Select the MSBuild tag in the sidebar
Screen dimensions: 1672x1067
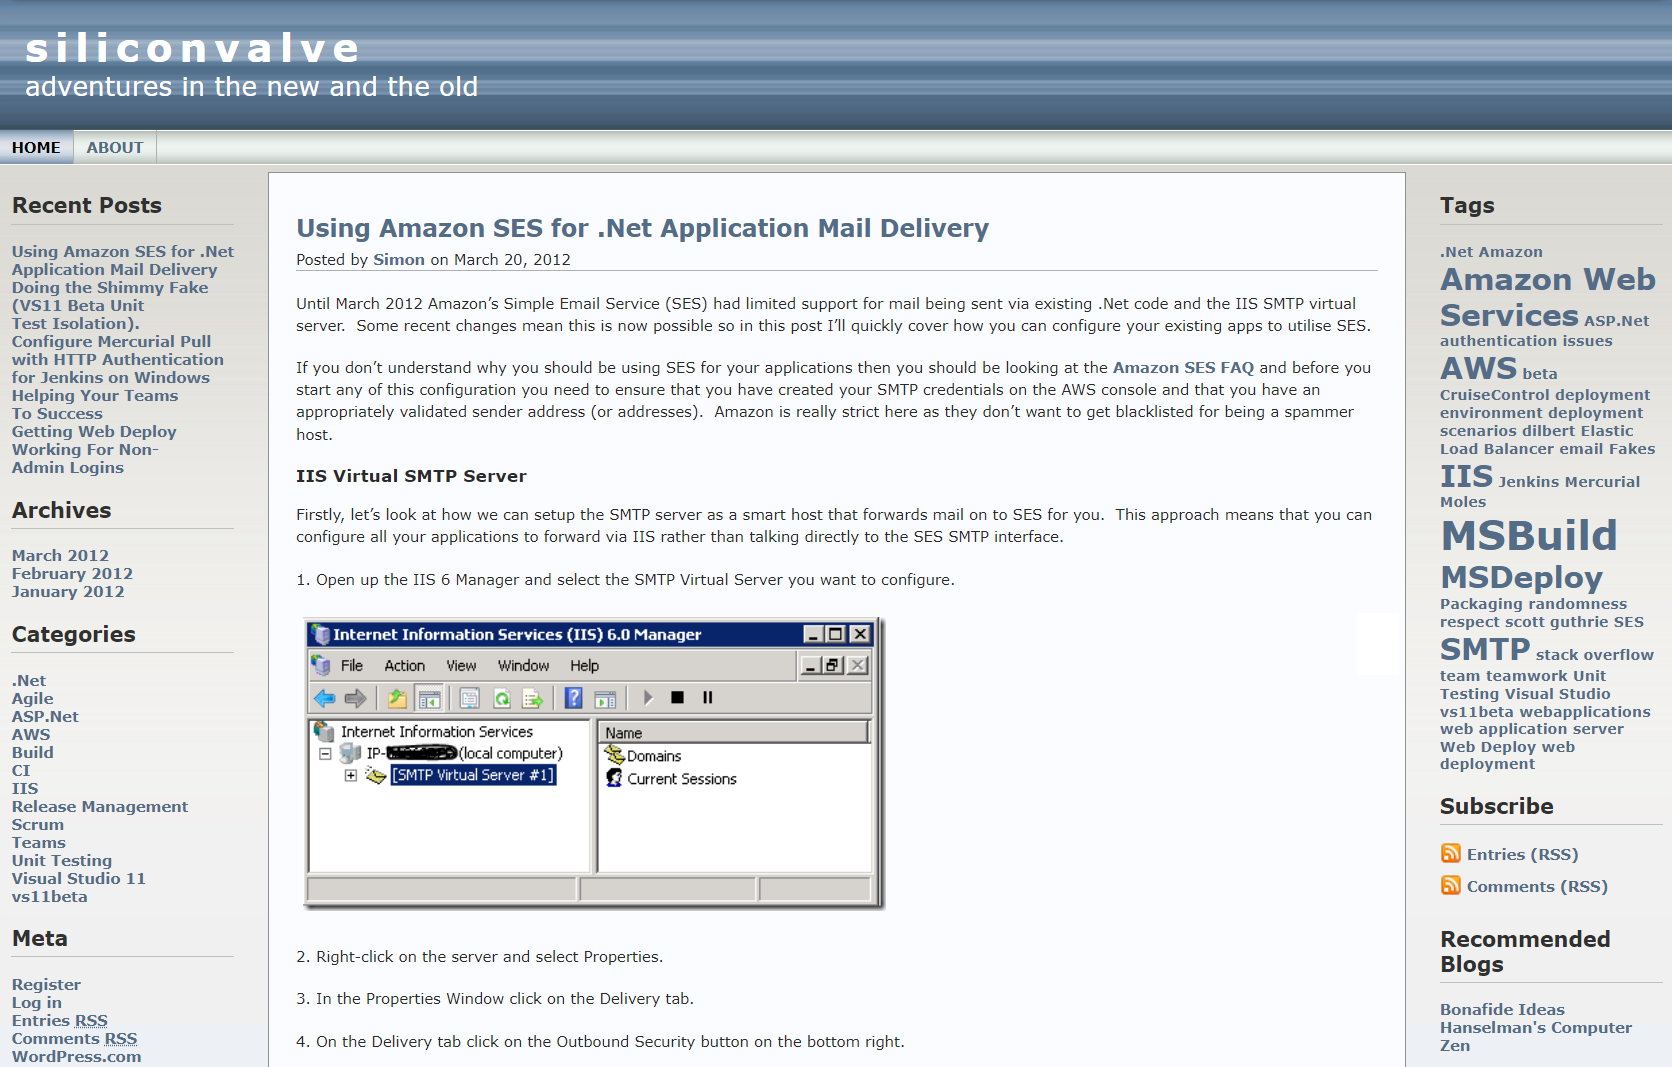tap(1528, 536)
